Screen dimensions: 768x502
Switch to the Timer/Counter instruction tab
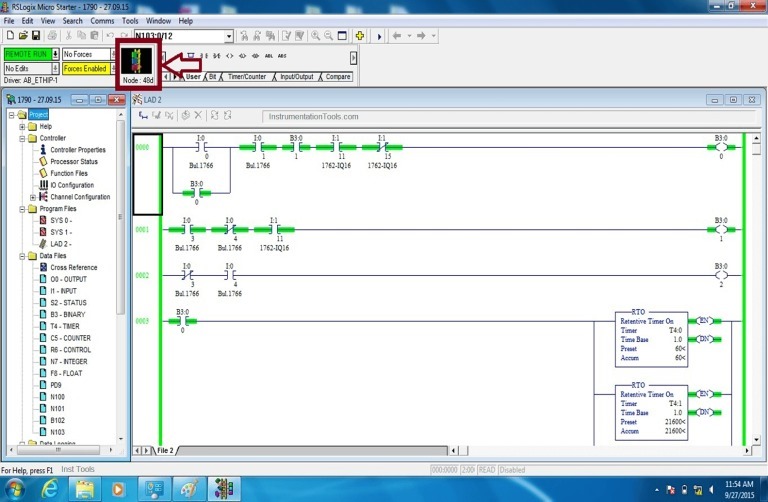click(x=246, y=76)
